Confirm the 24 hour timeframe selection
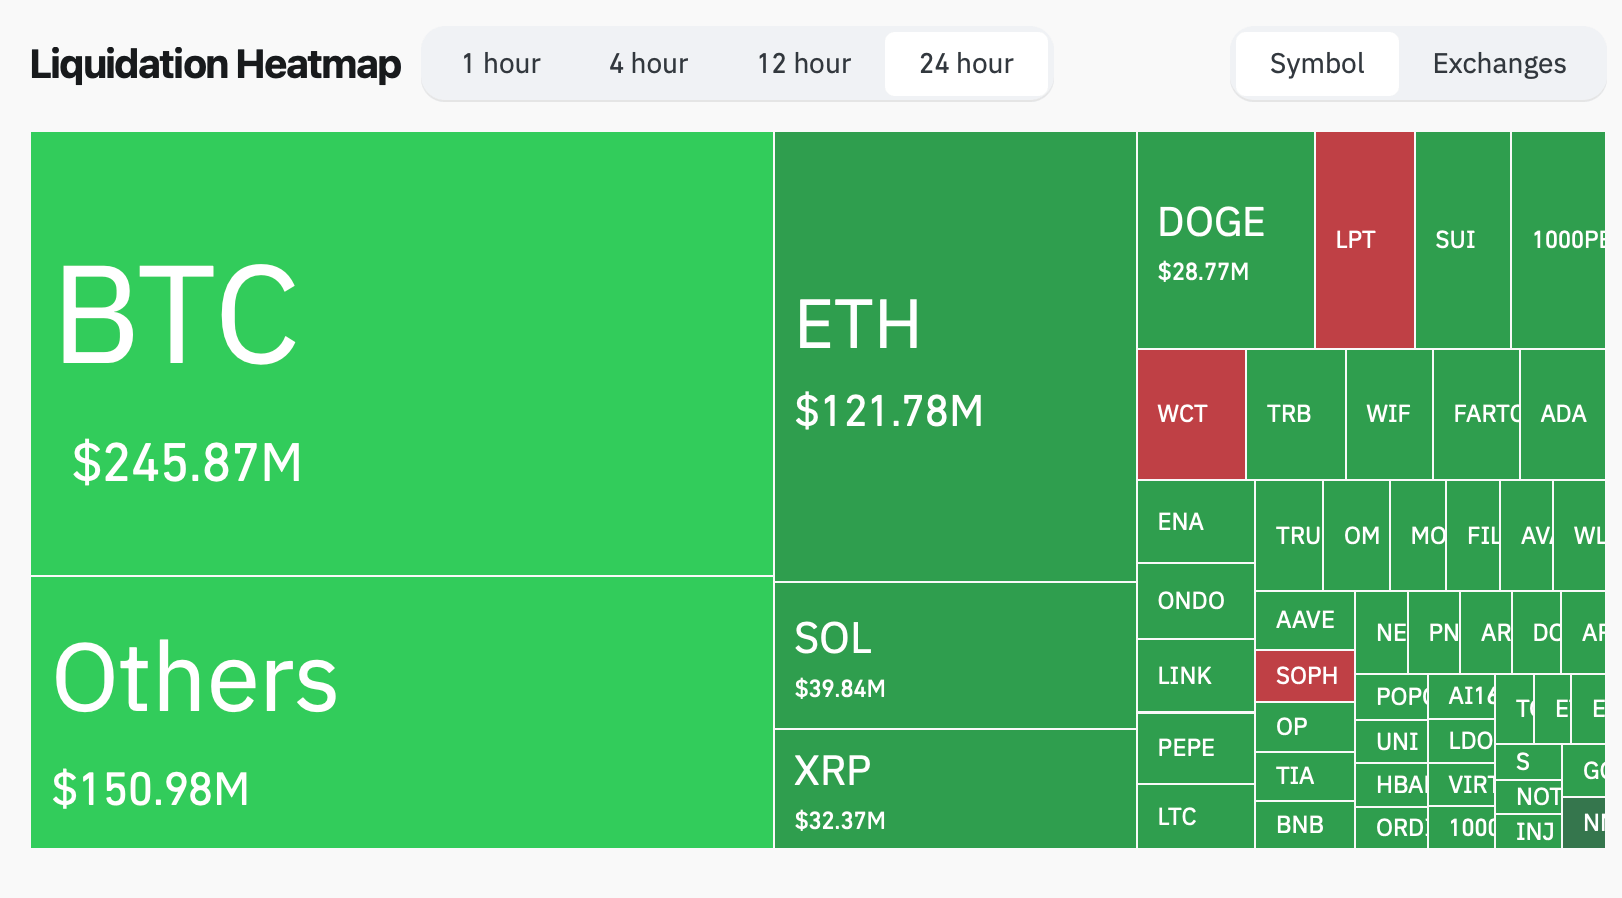The height and width of the screenshot is (898, 1622). point(966,63)
